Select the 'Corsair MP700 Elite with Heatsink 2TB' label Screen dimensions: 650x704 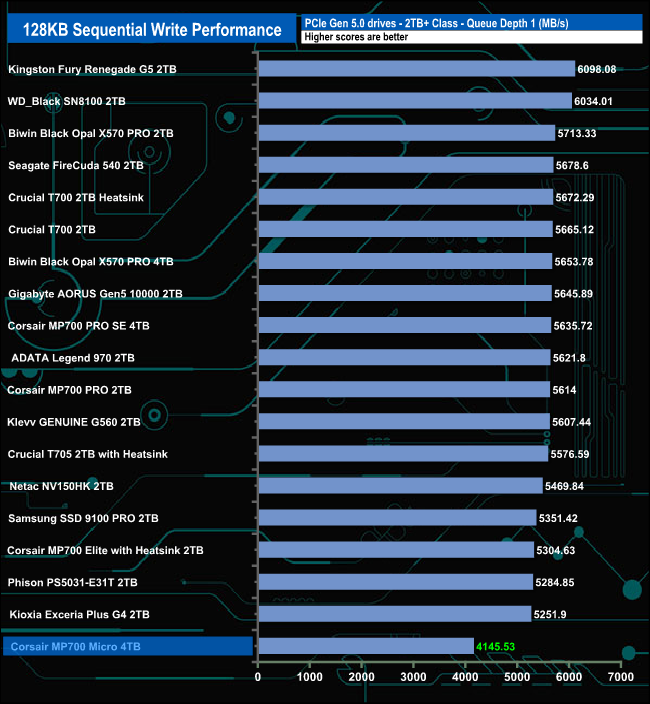pos(105,550)
